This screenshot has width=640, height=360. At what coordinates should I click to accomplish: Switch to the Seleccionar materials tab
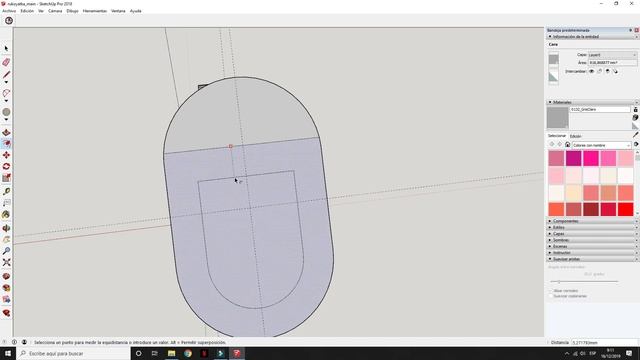click(x=557, y=136)
